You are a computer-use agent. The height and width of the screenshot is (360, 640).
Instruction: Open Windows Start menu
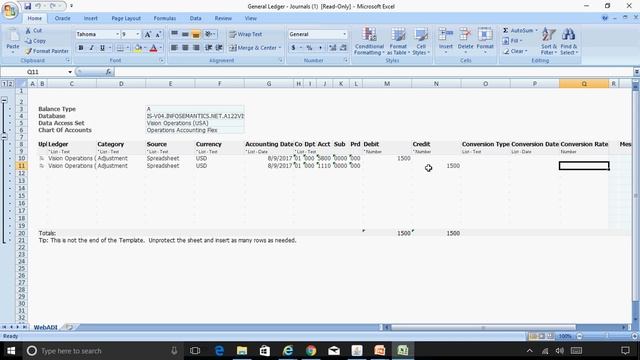[11, 351]
